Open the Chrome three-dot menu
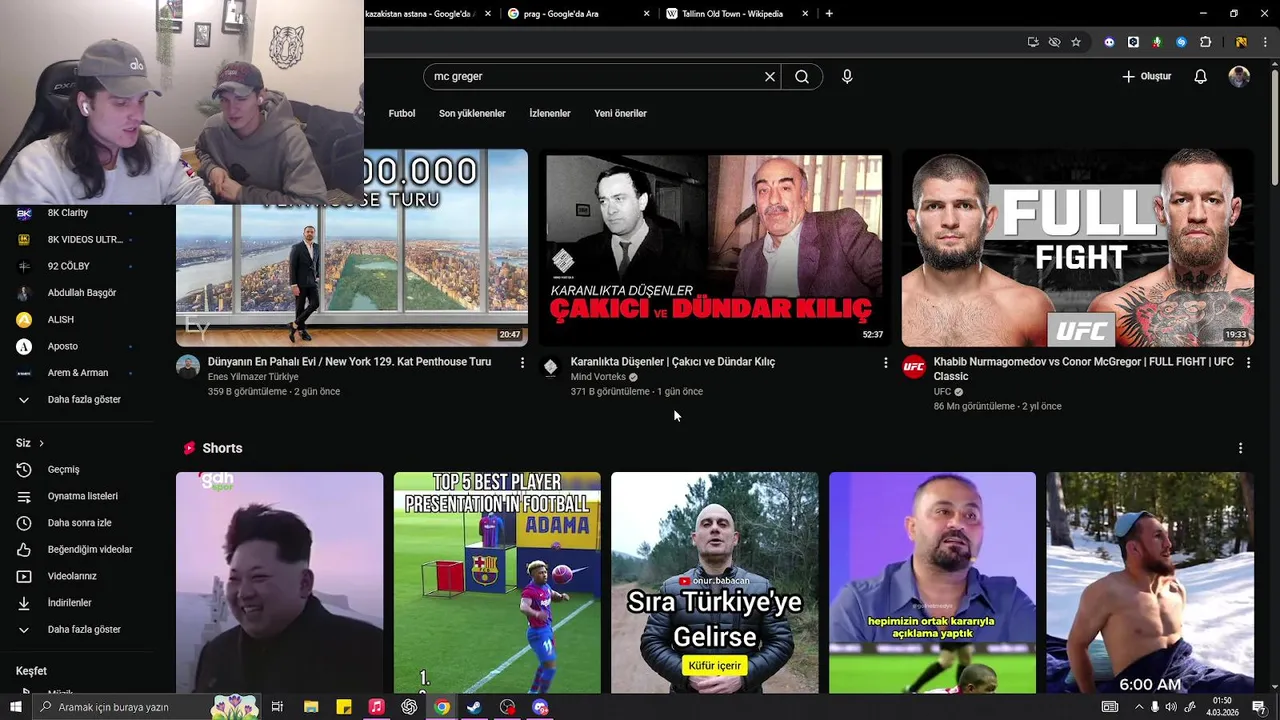 click(1265, 42)
